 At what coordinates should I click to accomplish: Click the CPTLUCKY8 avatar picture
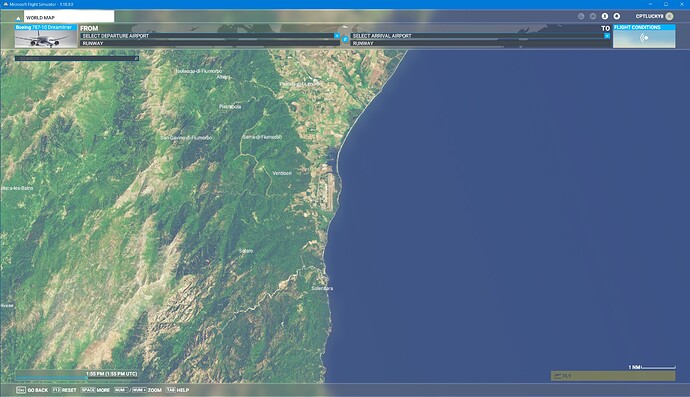tap(669, 16)
